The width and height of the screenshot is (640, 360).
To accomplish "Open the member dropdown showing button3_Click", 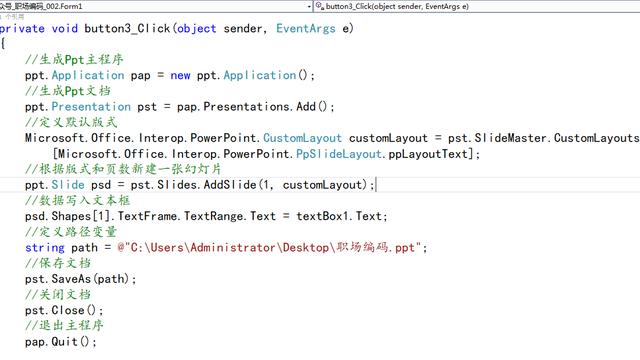I will pos(477,6).
